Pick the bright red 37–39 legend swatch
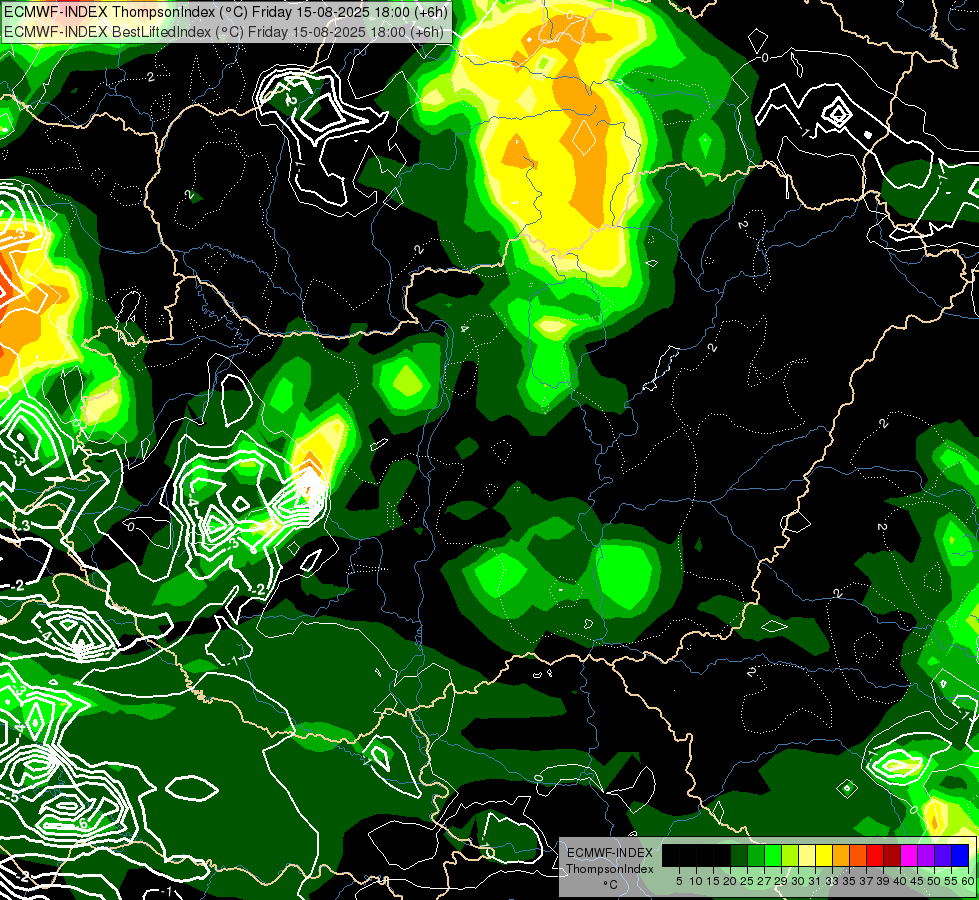The width and height of the screenshot is (979, 900). pos(875,855)
